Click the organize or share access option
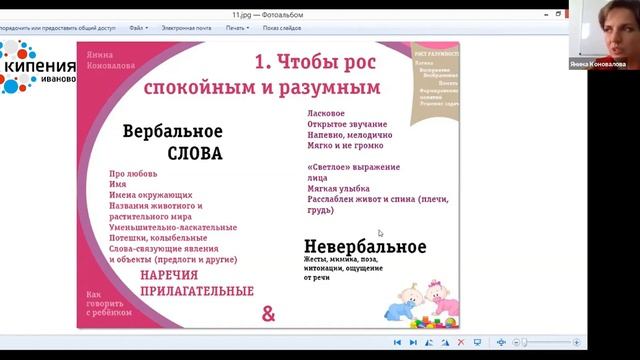The image size is (640, 360). (x=58, y=28)
